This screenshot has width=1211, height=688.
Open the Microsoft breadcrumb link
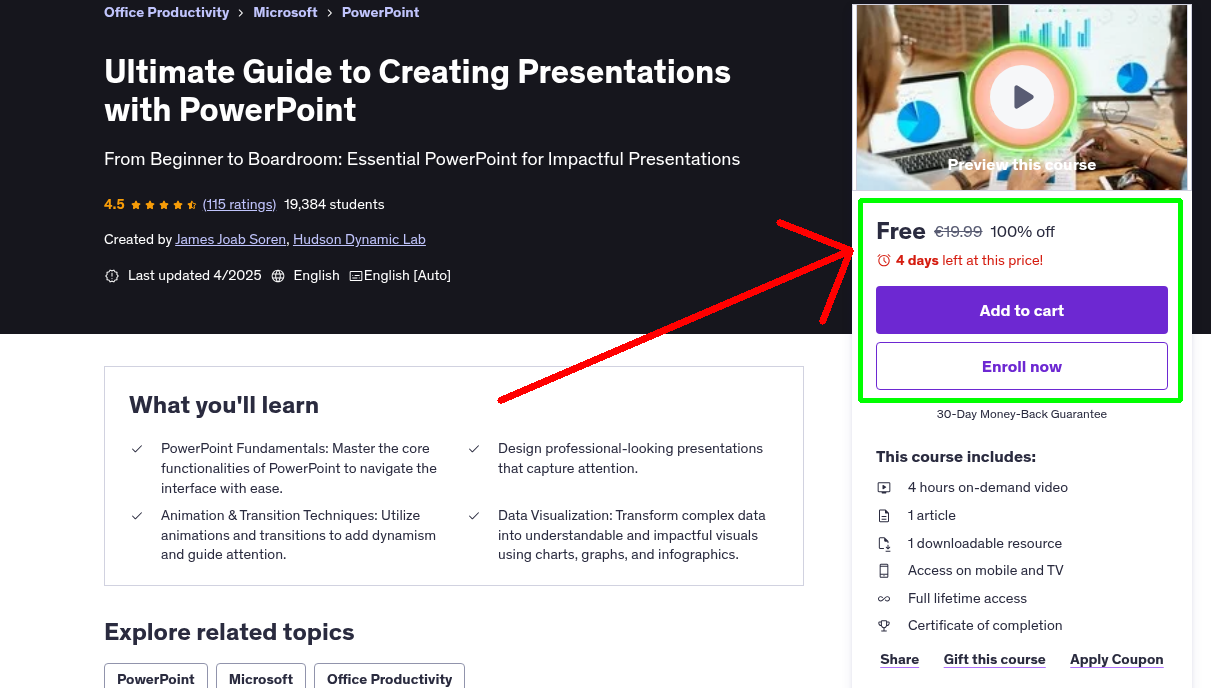point(285,12)
